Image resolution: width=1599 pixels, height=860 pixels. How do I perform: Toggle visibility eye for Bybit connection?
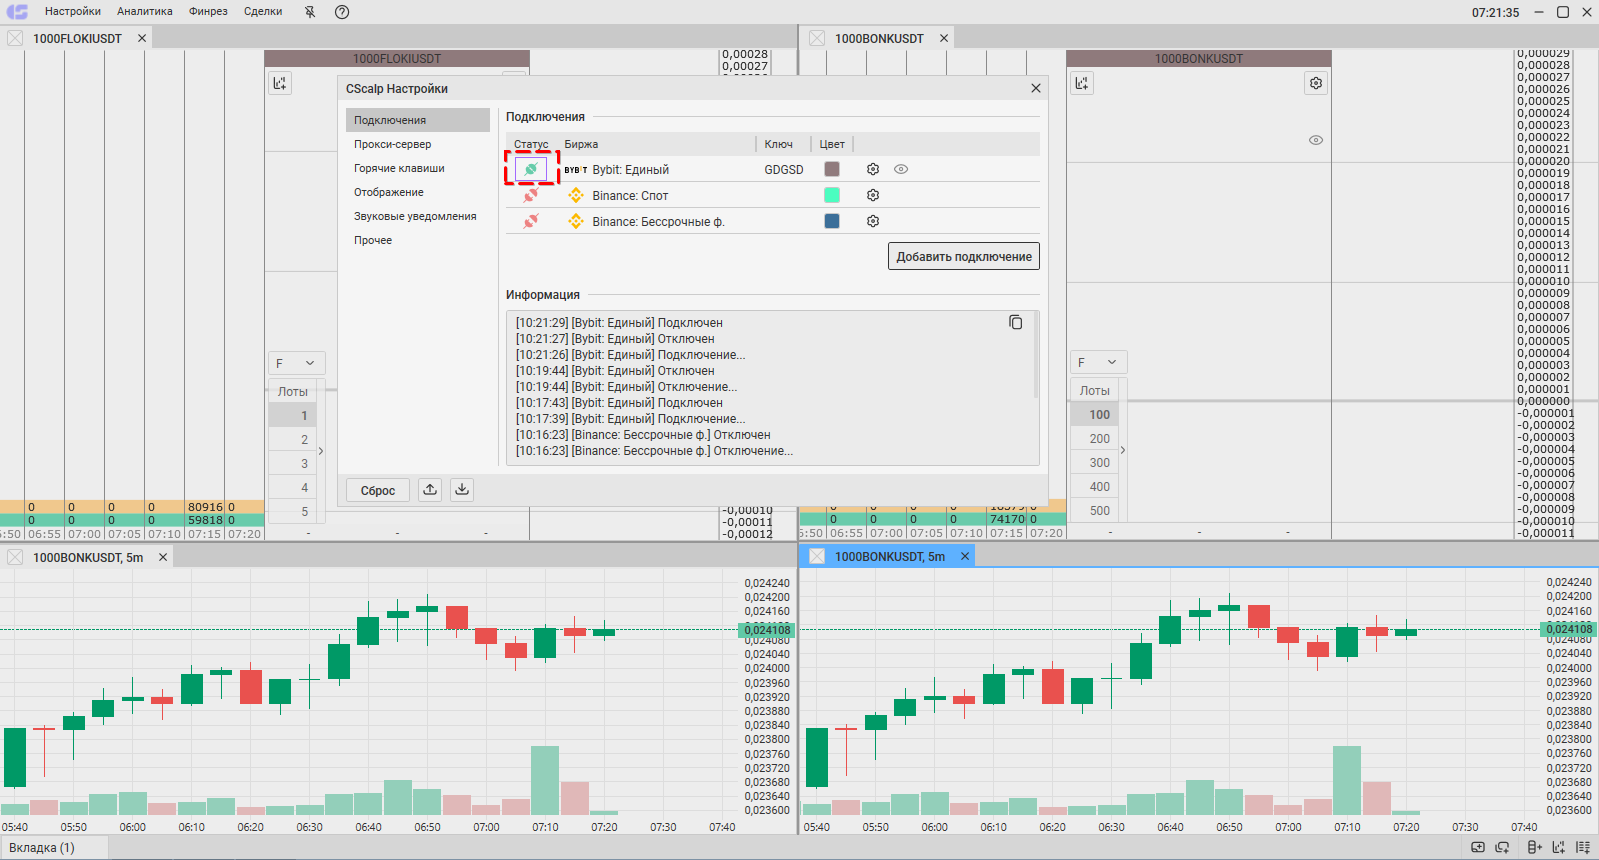(x=901, y=169)
